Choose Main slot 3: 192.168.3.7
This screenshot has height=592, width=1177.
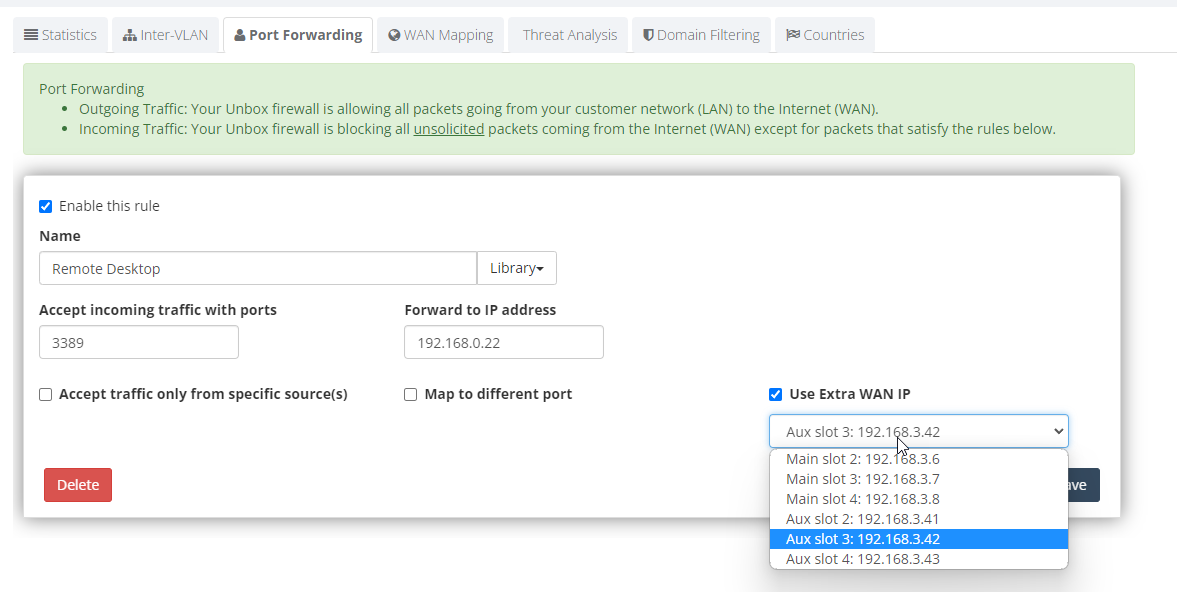pos(918,479)
